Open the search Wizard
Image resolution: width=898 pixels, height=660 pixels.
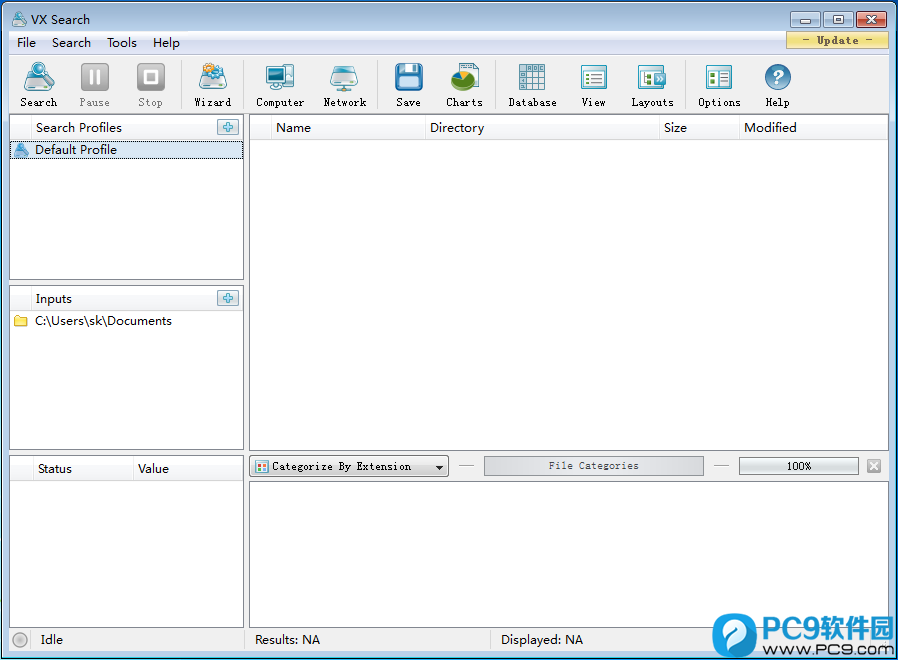213,85
